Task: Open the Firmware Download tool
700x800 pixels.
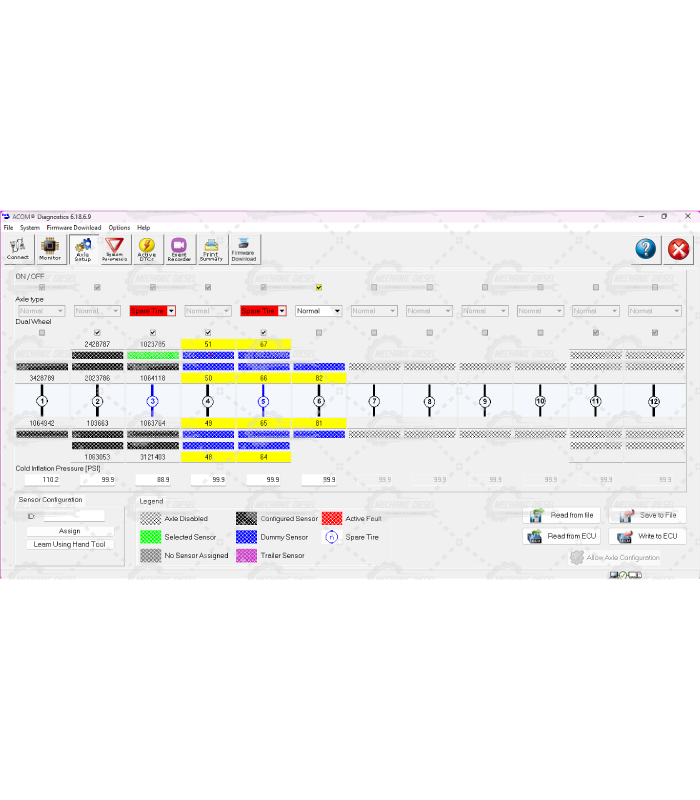Action: 243,249
